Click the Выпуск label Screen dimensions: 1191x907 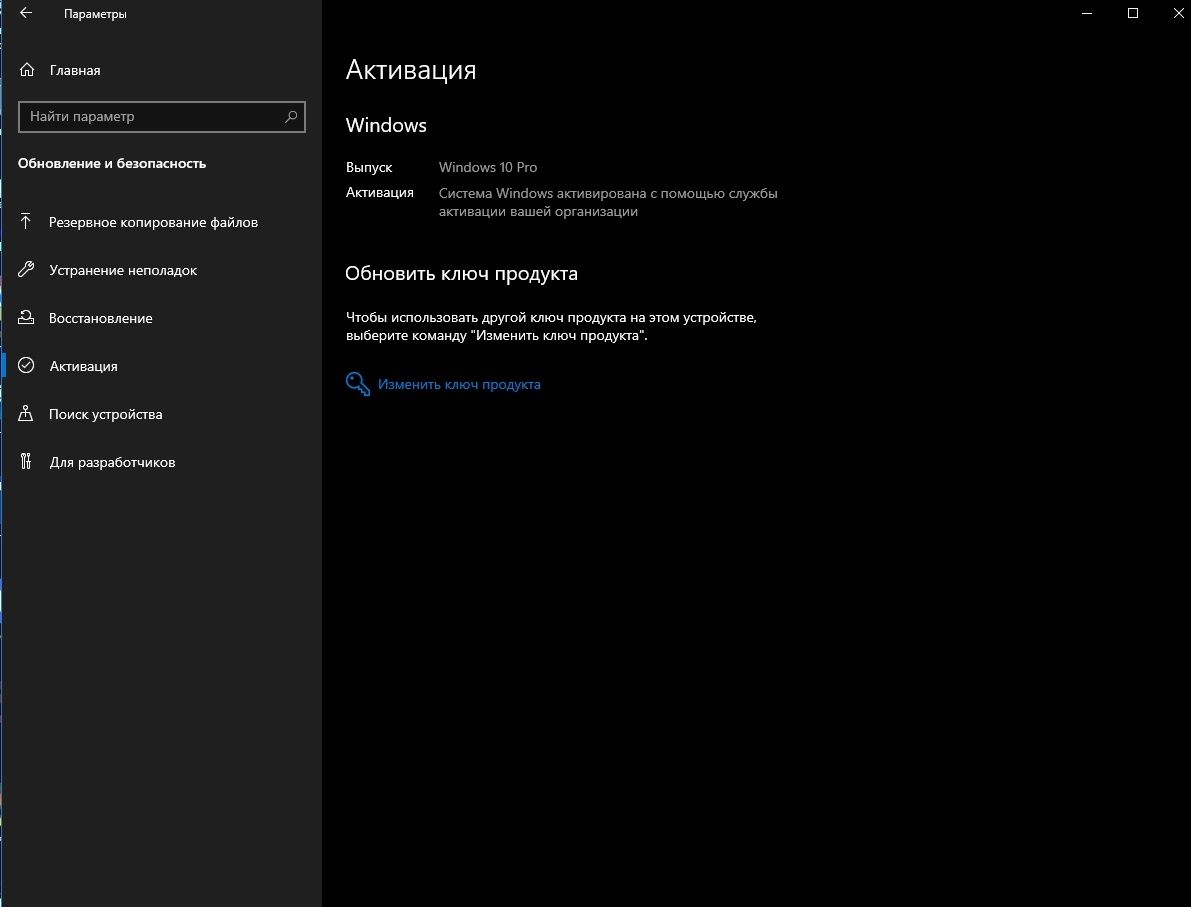click(x=368, y=167)
